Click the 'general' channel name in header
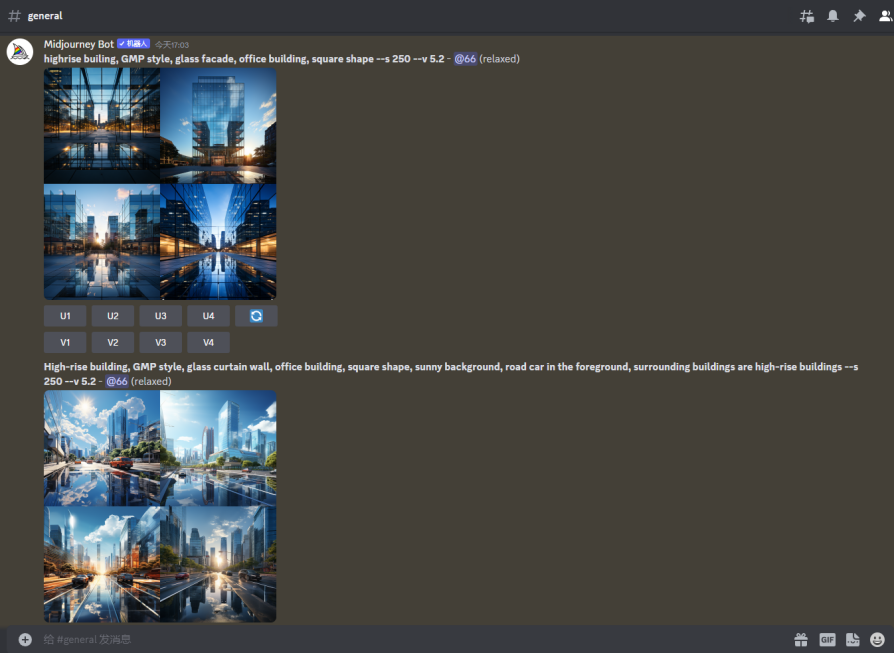Screen dimensions: 894x653 point(45,16)
